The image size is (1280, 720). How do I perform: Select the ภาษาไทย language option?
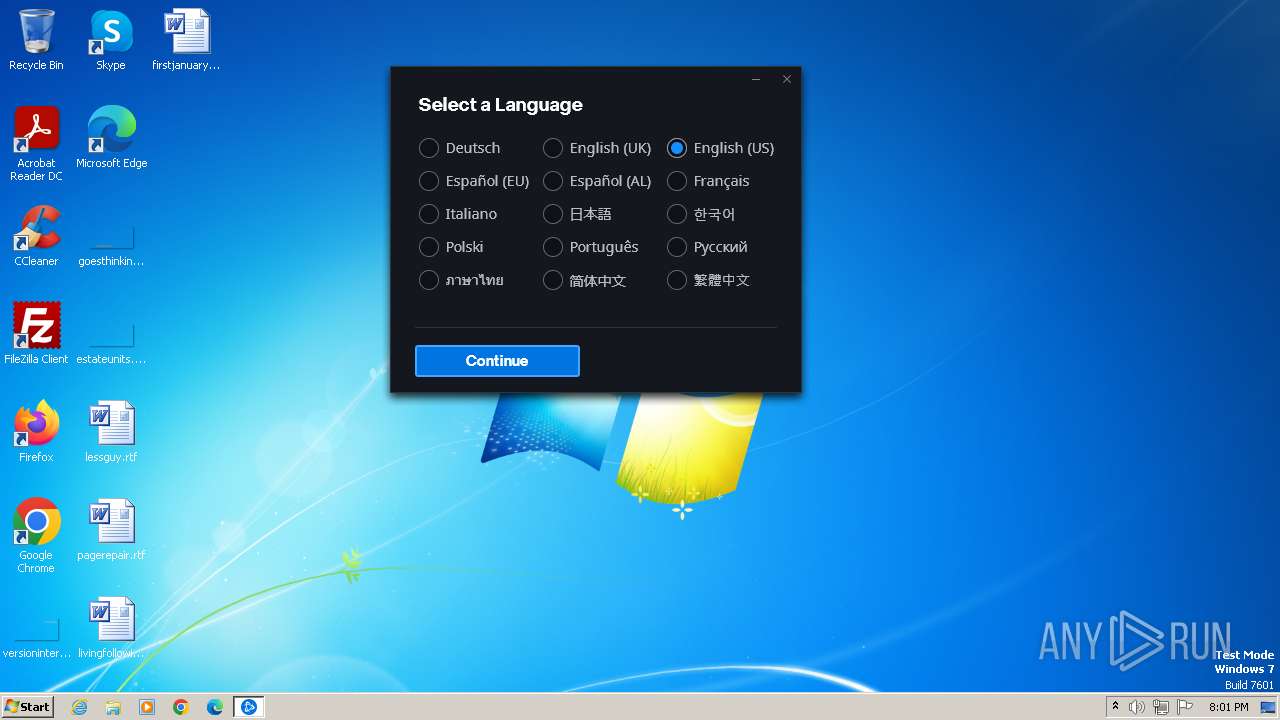coord(462,280)
